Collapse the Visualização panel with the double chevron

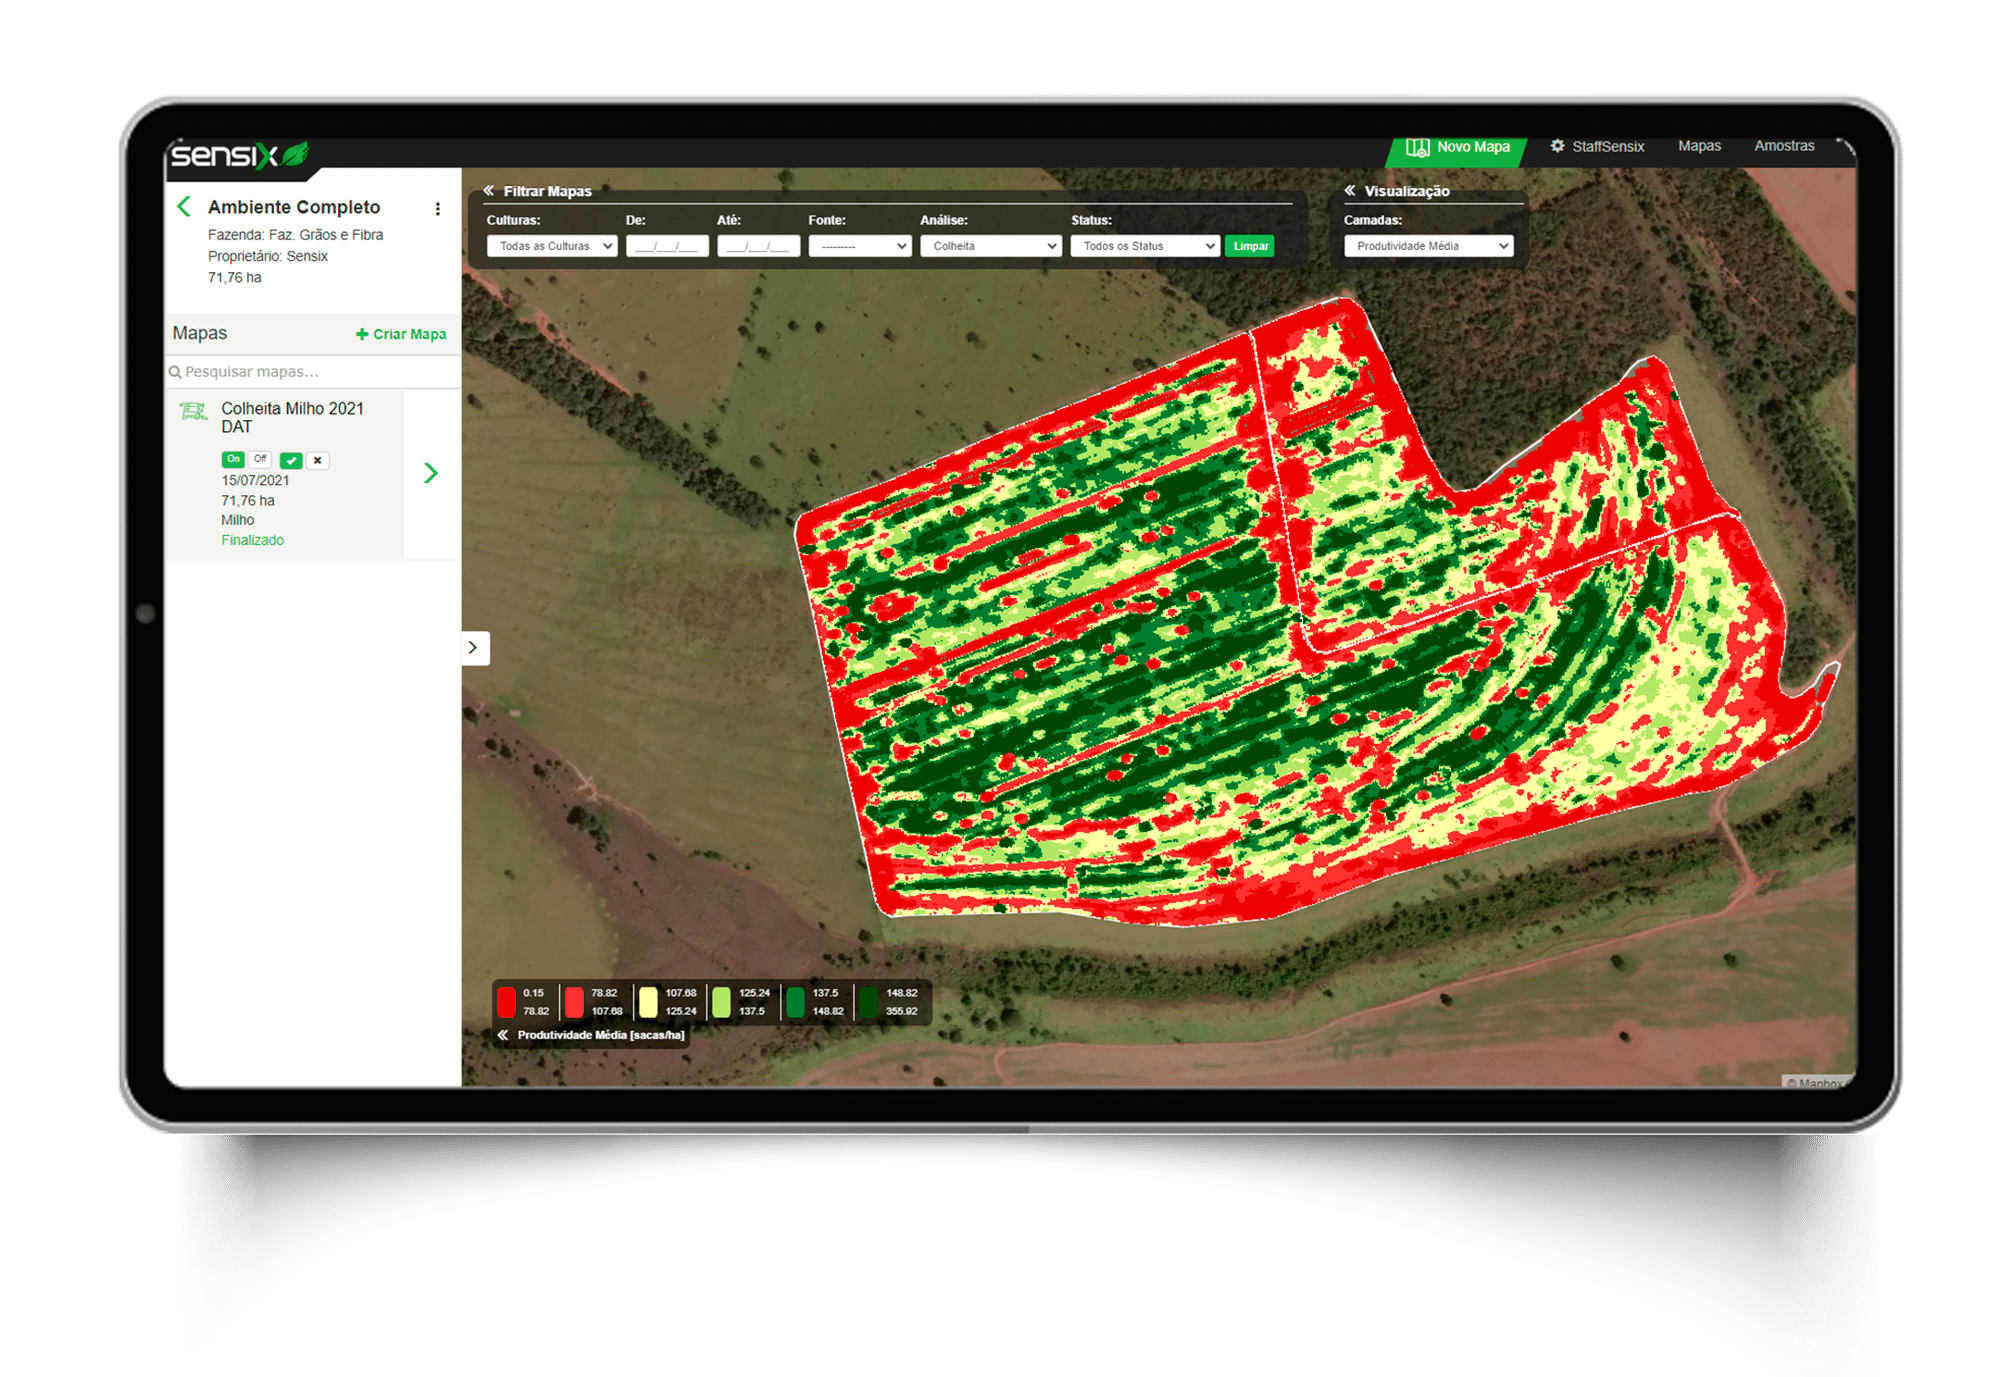(x=1350, y=190)
